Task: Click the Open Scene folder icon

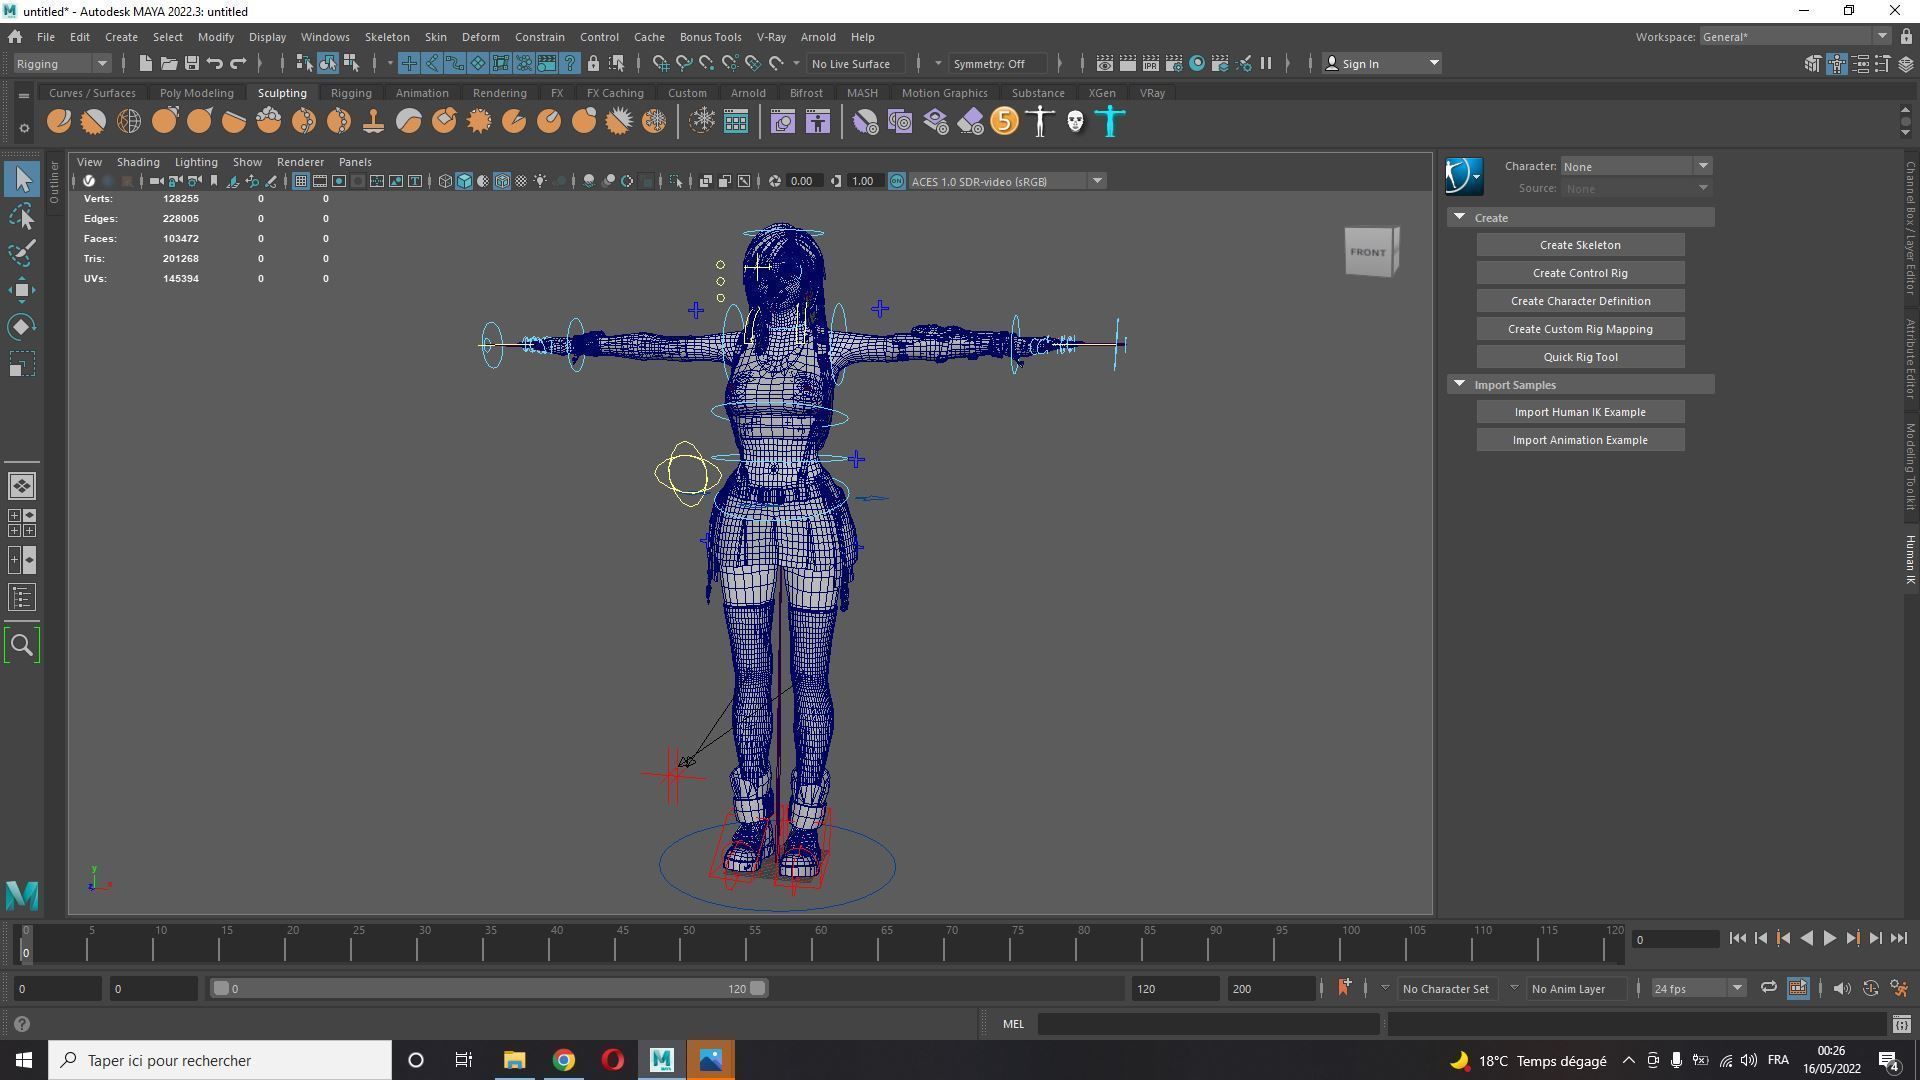Action: [x=169, y=63]
